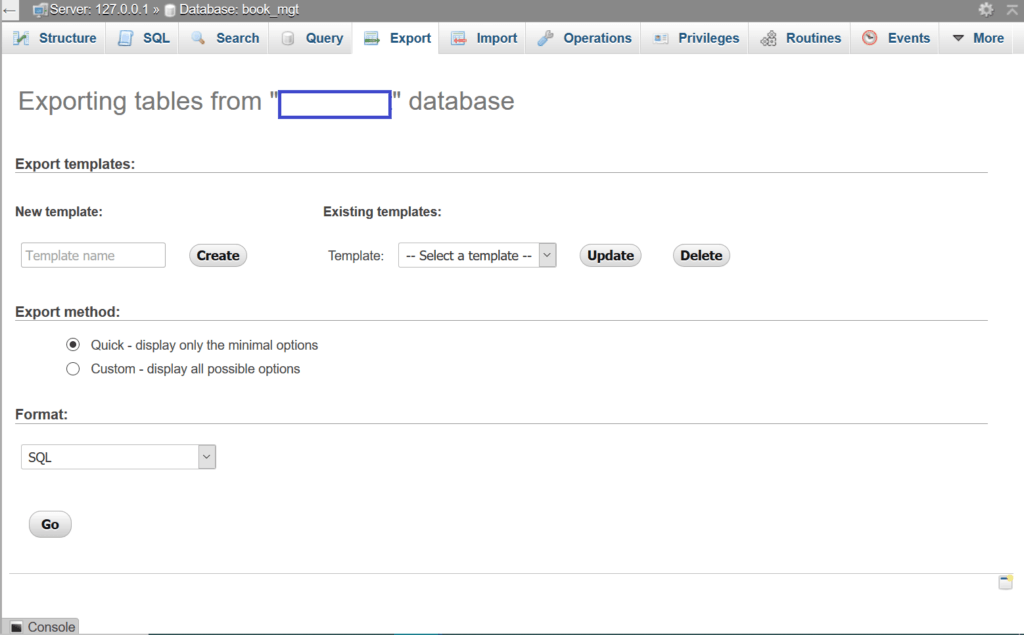Open the Select a template dropdown
1024x635 pixels.
(x=477, y=255)
